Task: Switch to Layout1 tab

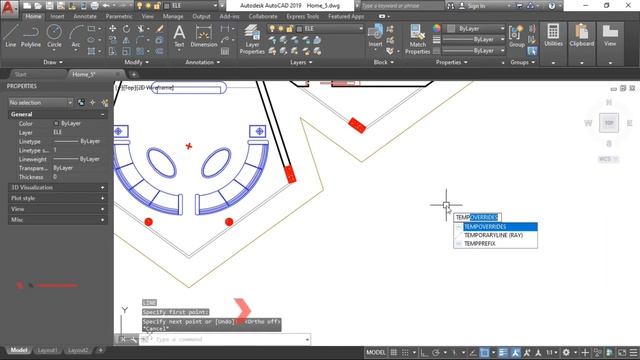Action: (47, 350)
